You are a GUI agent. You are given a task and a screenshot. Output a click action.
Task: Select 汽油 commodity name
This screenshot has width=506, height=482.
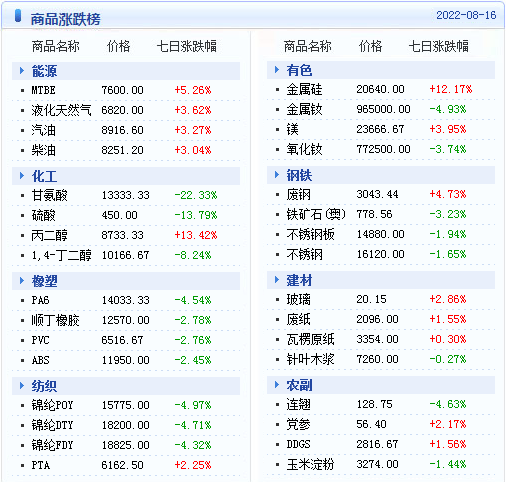(43, 130)
